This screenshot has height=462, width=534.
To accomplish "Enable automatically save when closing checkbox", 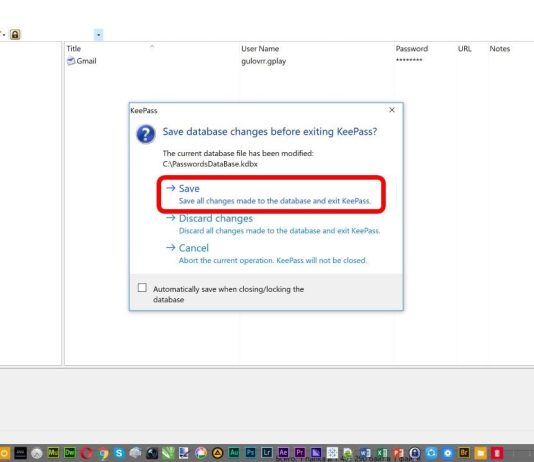I will point(142,288).
